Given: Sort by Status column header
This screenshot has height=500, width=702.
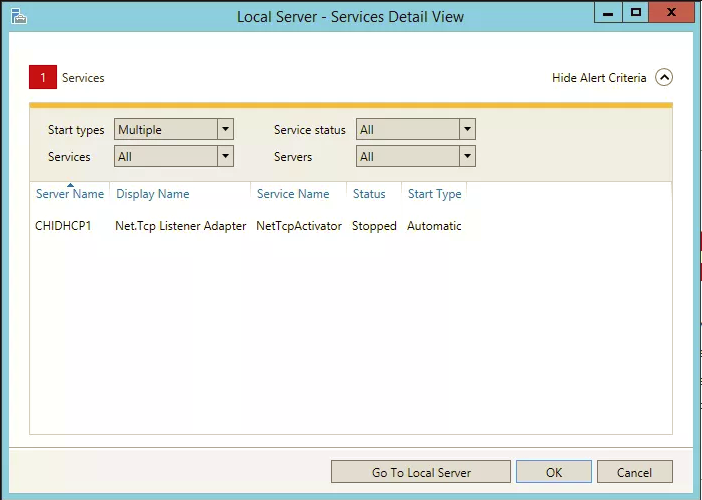Looking at the screenshot, I should (369, 194).
